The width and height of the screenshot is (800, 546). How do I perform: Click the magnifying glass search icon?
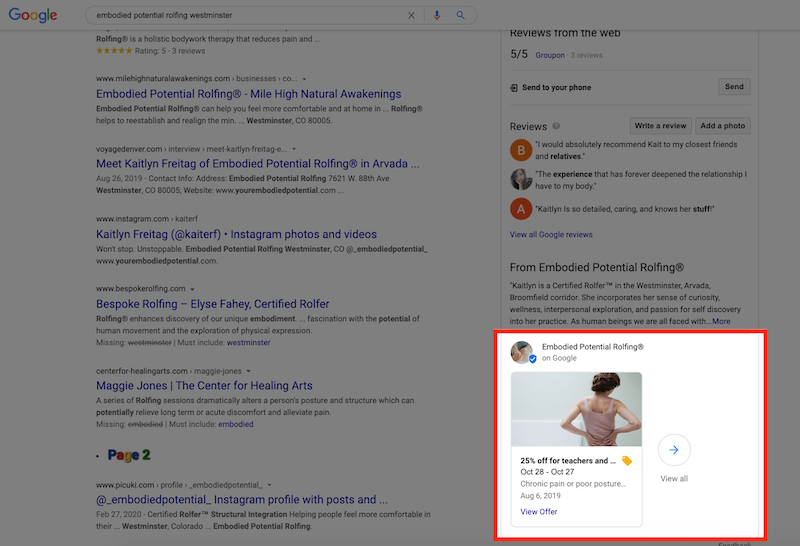pos(460,15)
